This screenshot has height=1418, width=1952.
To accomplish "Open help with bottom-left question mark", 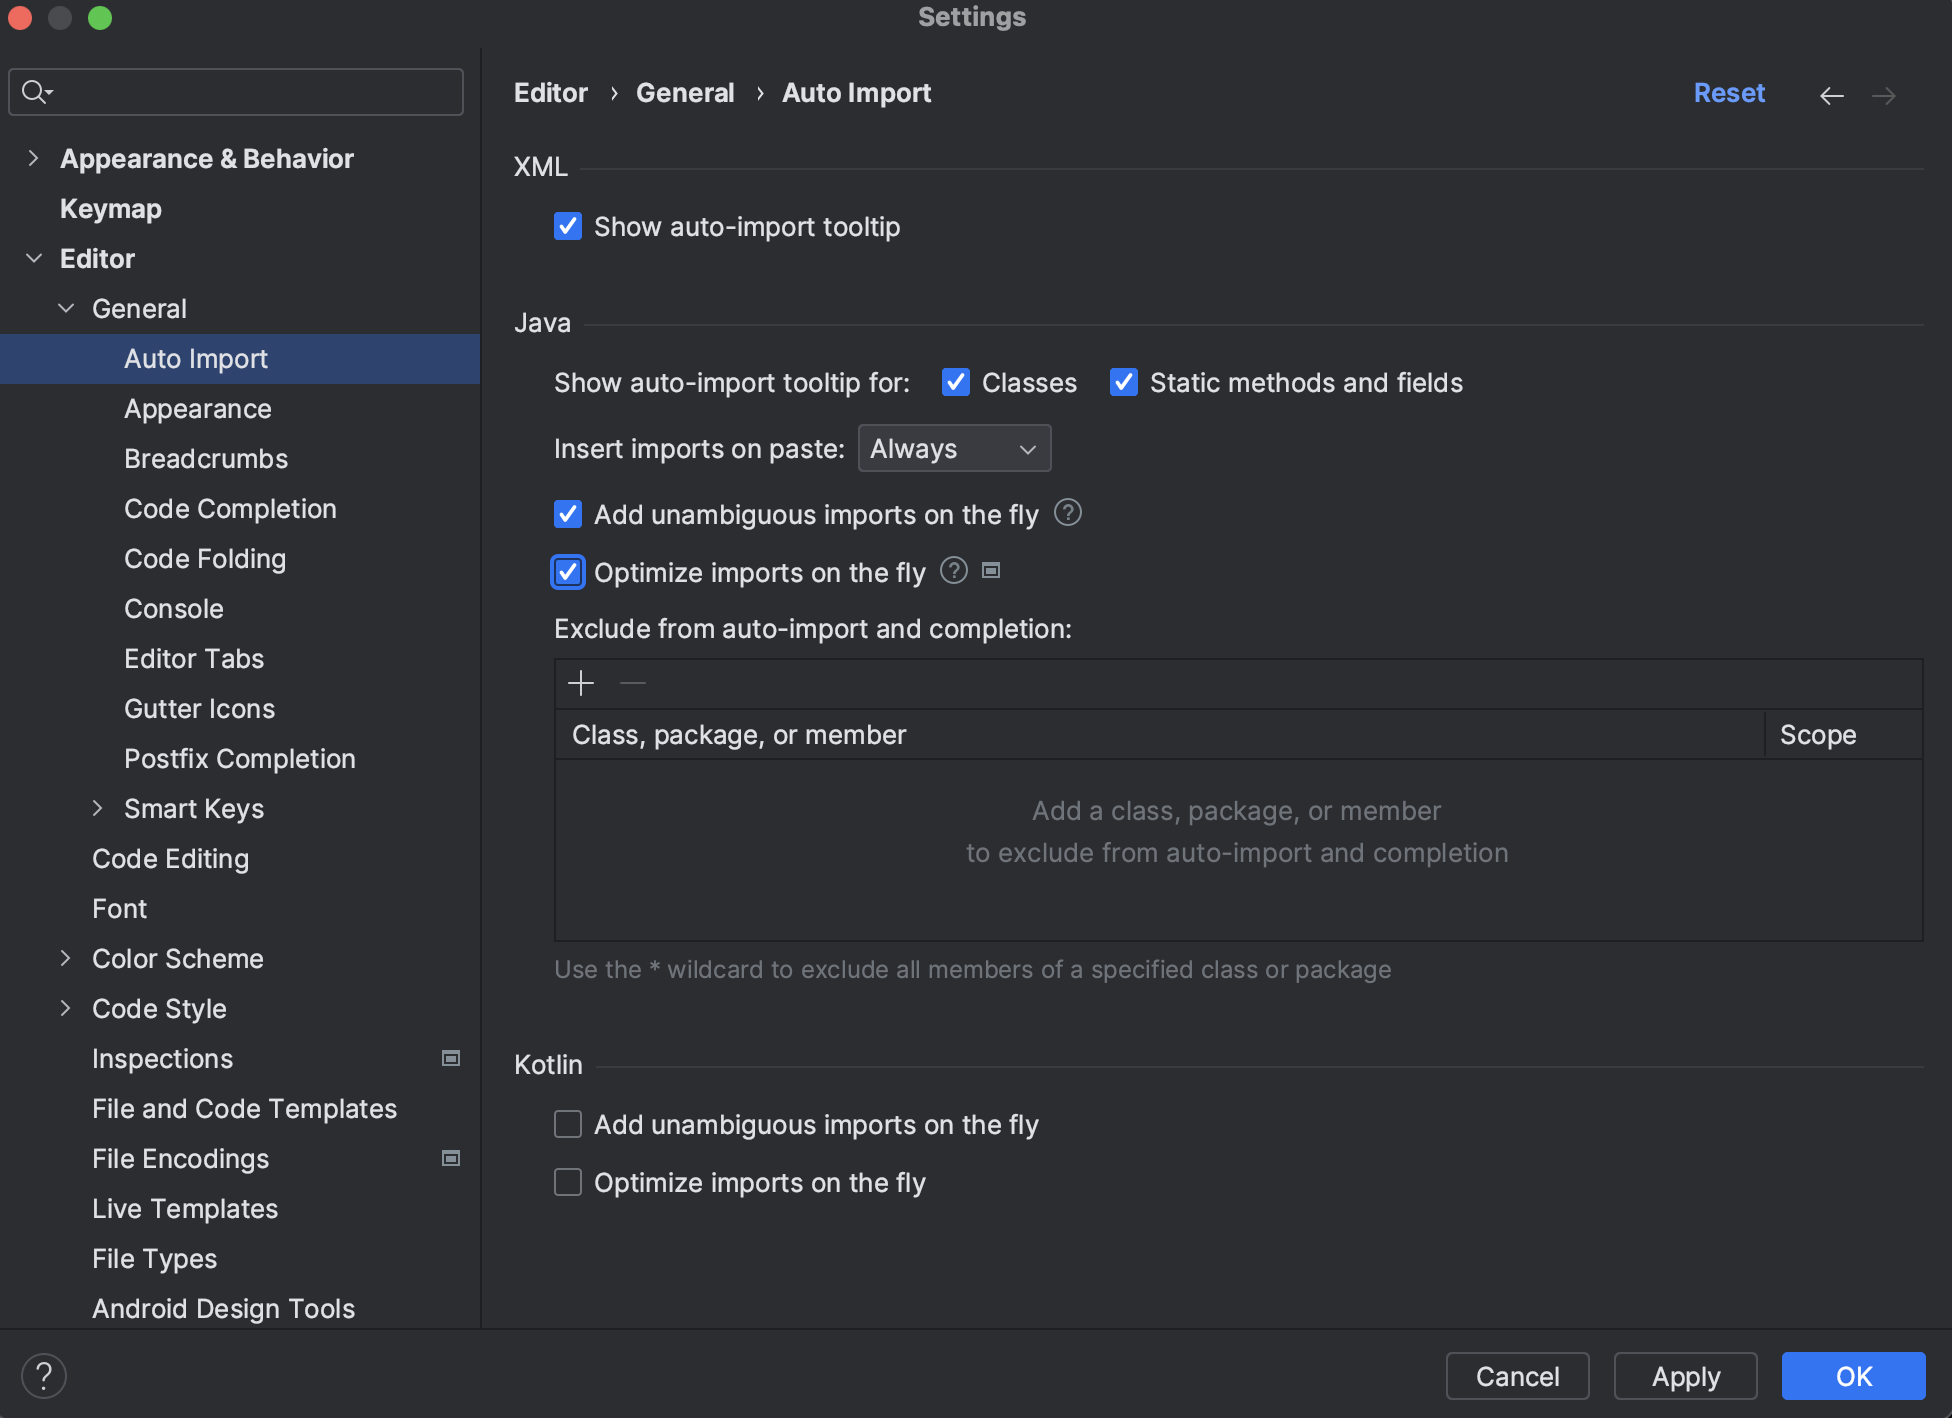I will click(44, 1376).
